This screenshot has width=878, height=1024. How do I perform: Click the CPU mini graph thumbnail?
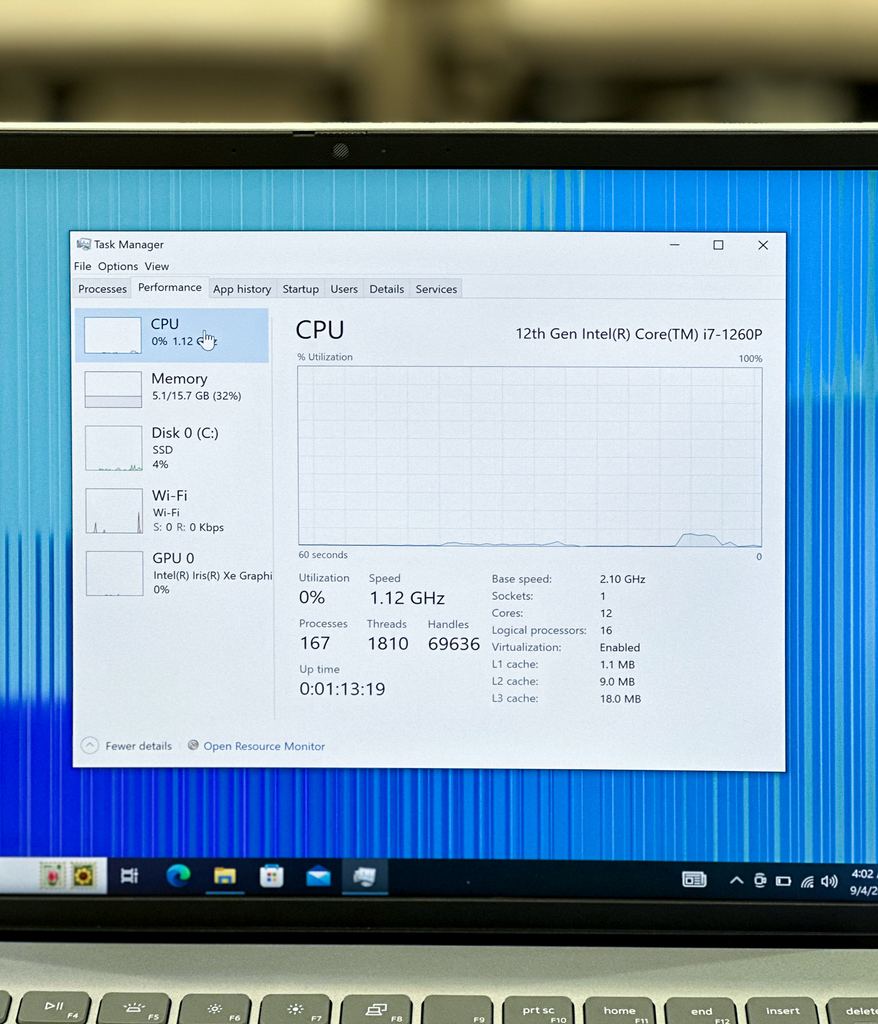tap(112, 335)
